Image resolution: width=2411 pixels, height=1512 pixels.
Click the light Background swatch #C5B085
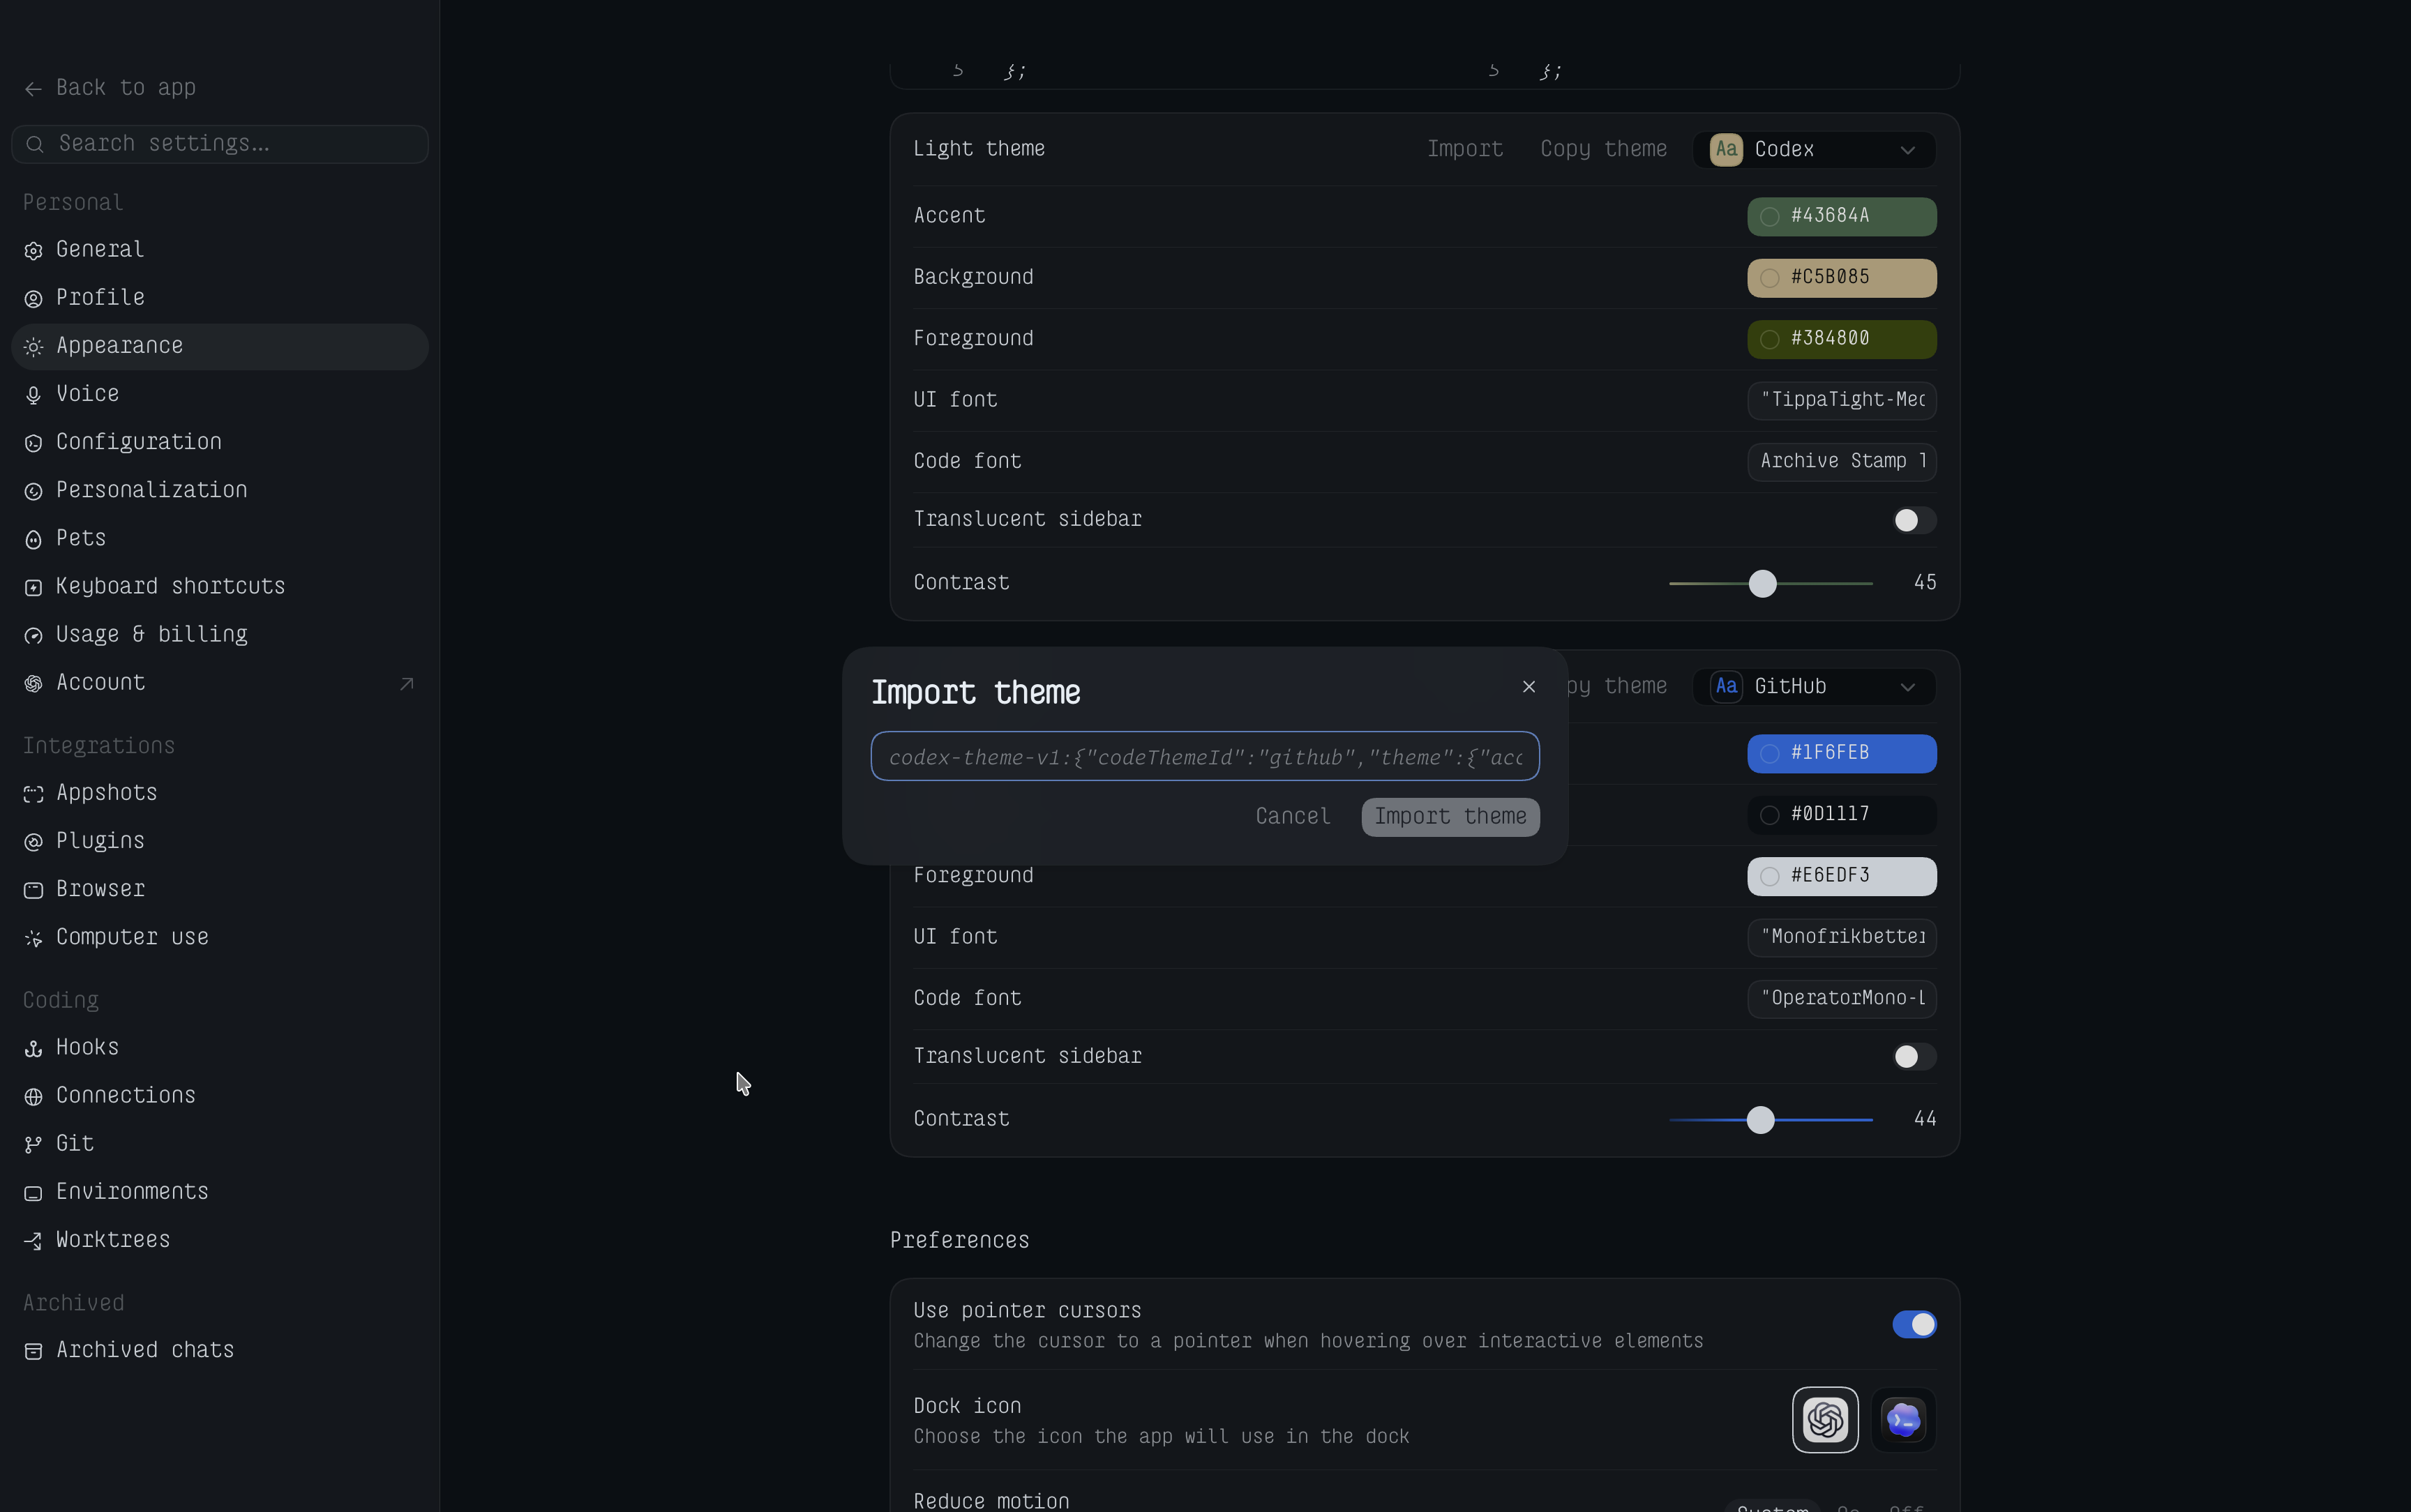pos(1841,277)
